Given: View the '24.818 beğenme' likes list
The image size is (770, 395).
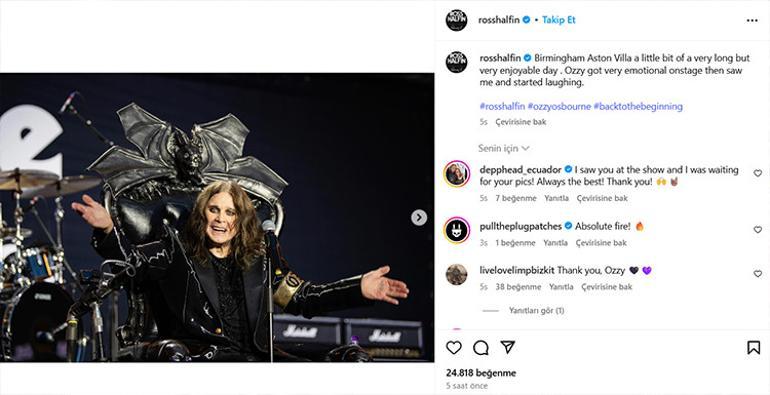Looking at the screenshot, I should tap(481, 373).
